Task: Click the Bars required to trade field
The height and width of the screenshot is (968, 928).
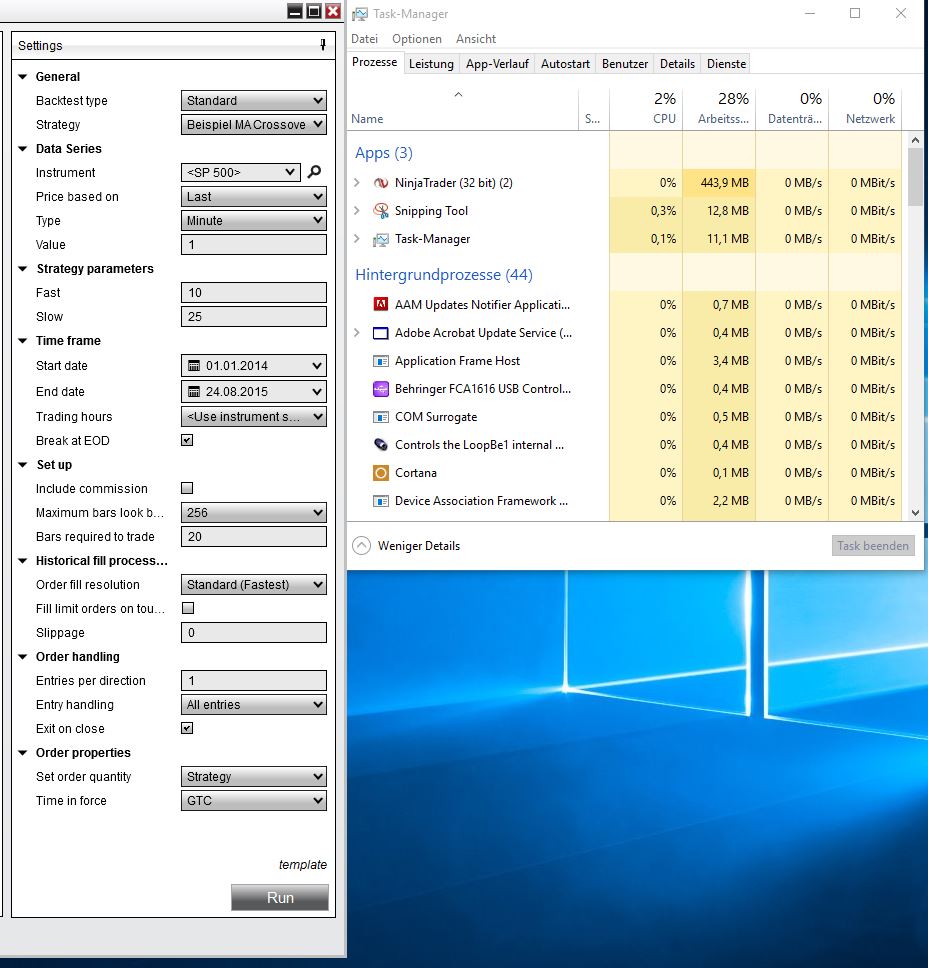Action: pos(254,536)
